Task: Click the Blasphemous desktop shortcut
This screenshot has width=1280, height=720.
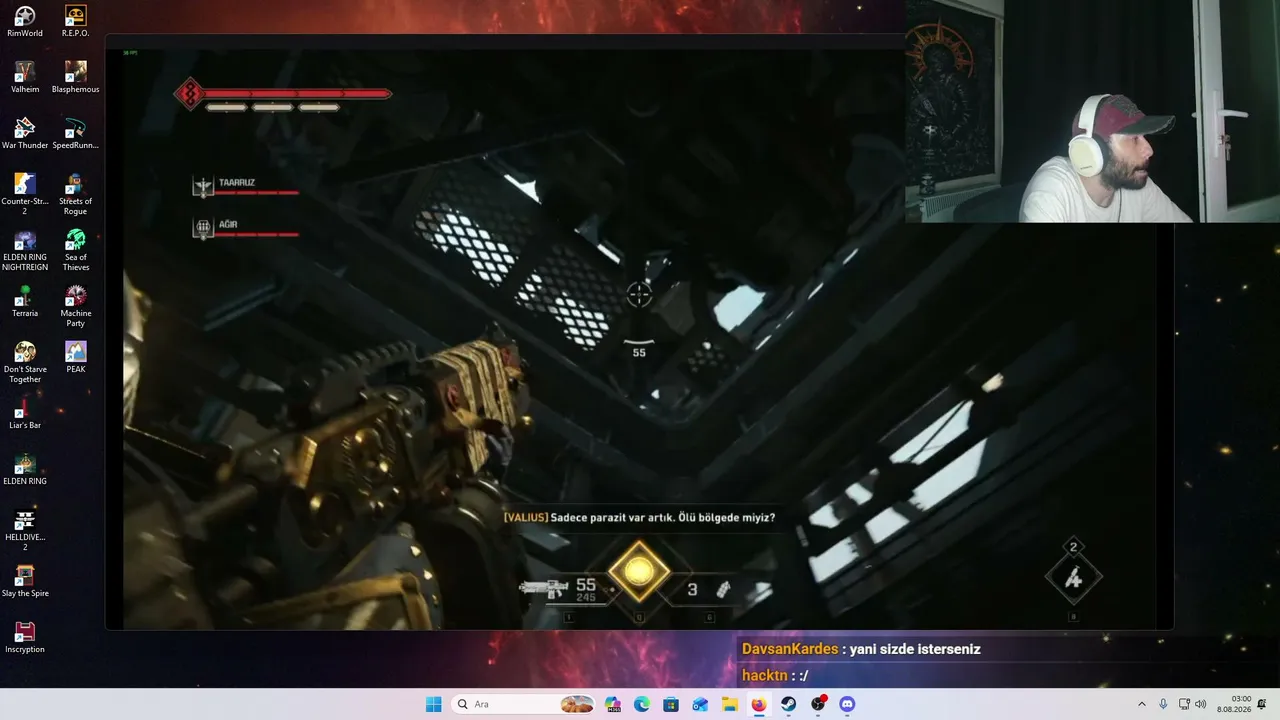Action: (x=76, y=77)
